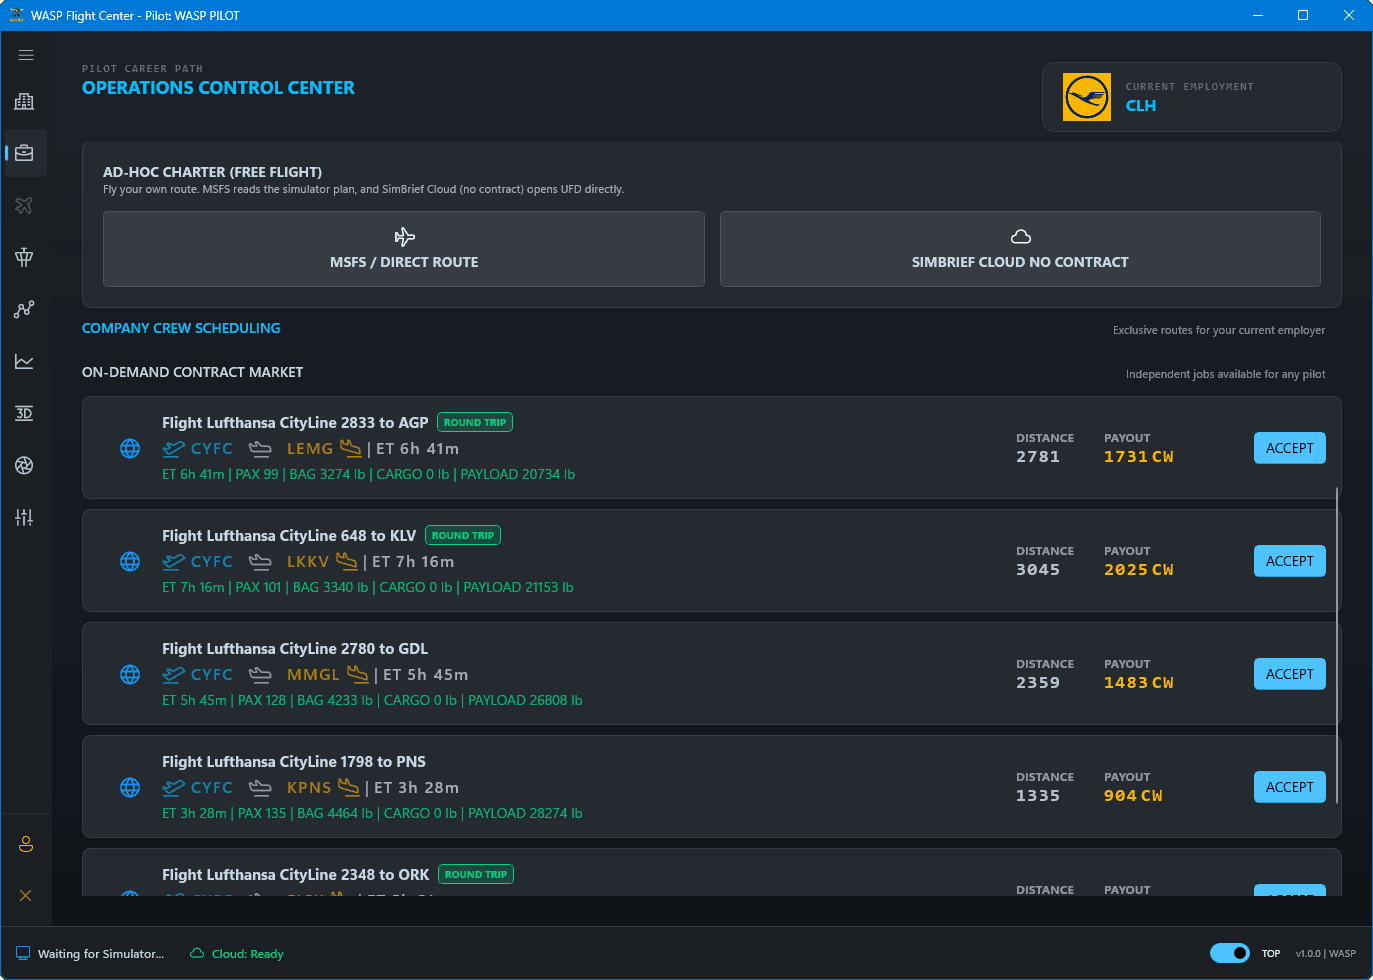Open the company building sidebar icon
1373x980 pixels.
25,101
